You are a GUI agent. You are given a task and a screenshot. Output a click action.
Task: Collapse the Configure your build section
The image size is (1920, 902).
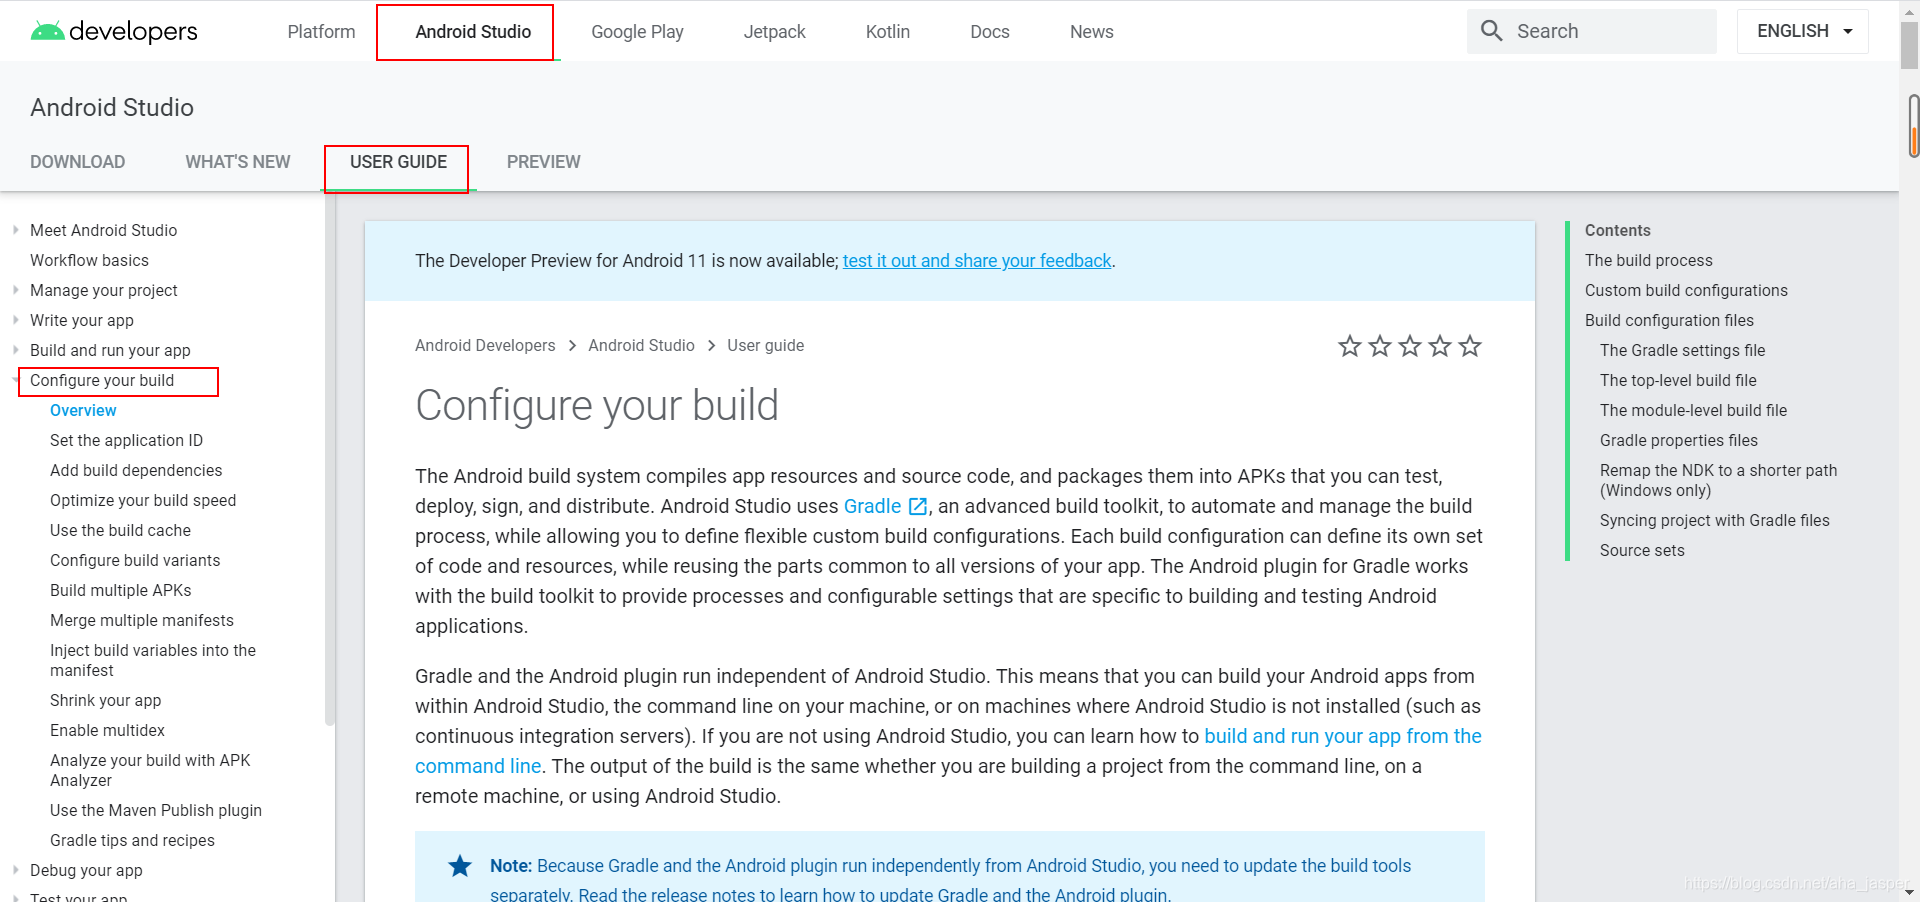point(16,380)
